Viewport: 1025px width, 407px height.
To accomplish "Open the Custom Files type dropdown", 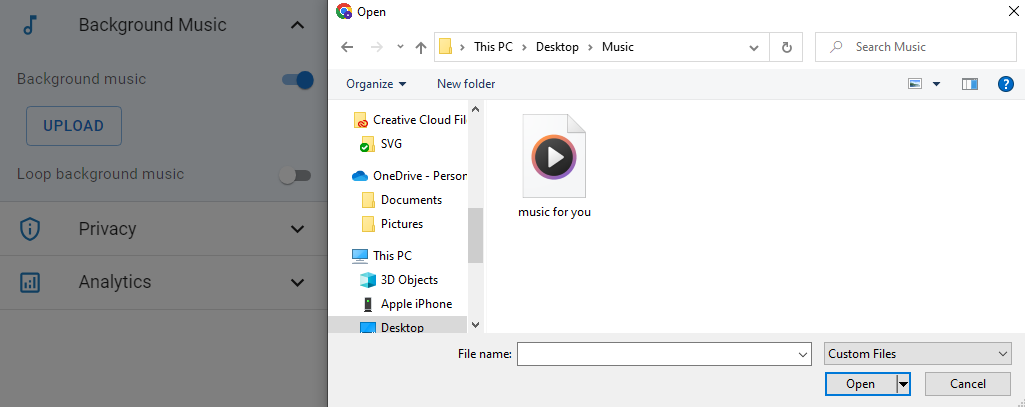I will click(x=918, y=354).
